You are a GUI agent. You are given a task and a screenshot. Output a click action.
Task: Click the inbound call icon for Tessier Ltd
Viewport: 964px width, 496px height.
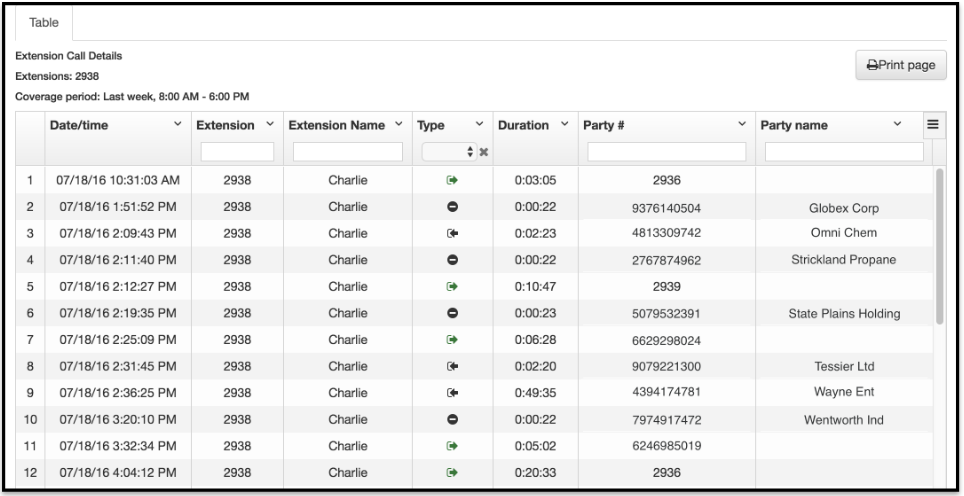pos(452,366)
